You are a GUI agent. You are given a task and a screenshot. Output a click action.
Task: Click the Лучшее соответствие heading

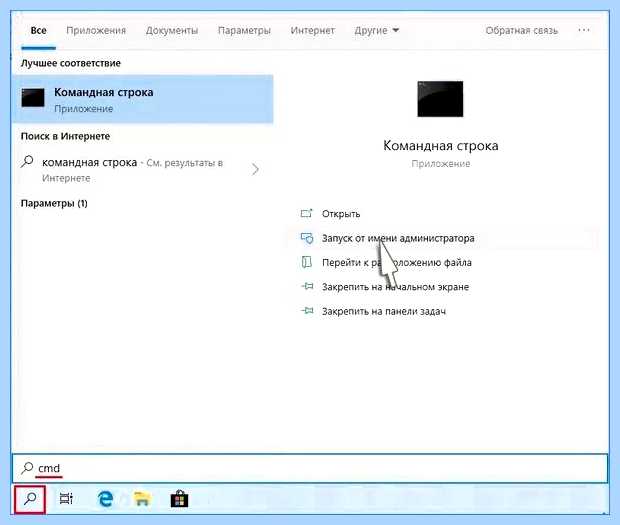click(x=70, y=63)
